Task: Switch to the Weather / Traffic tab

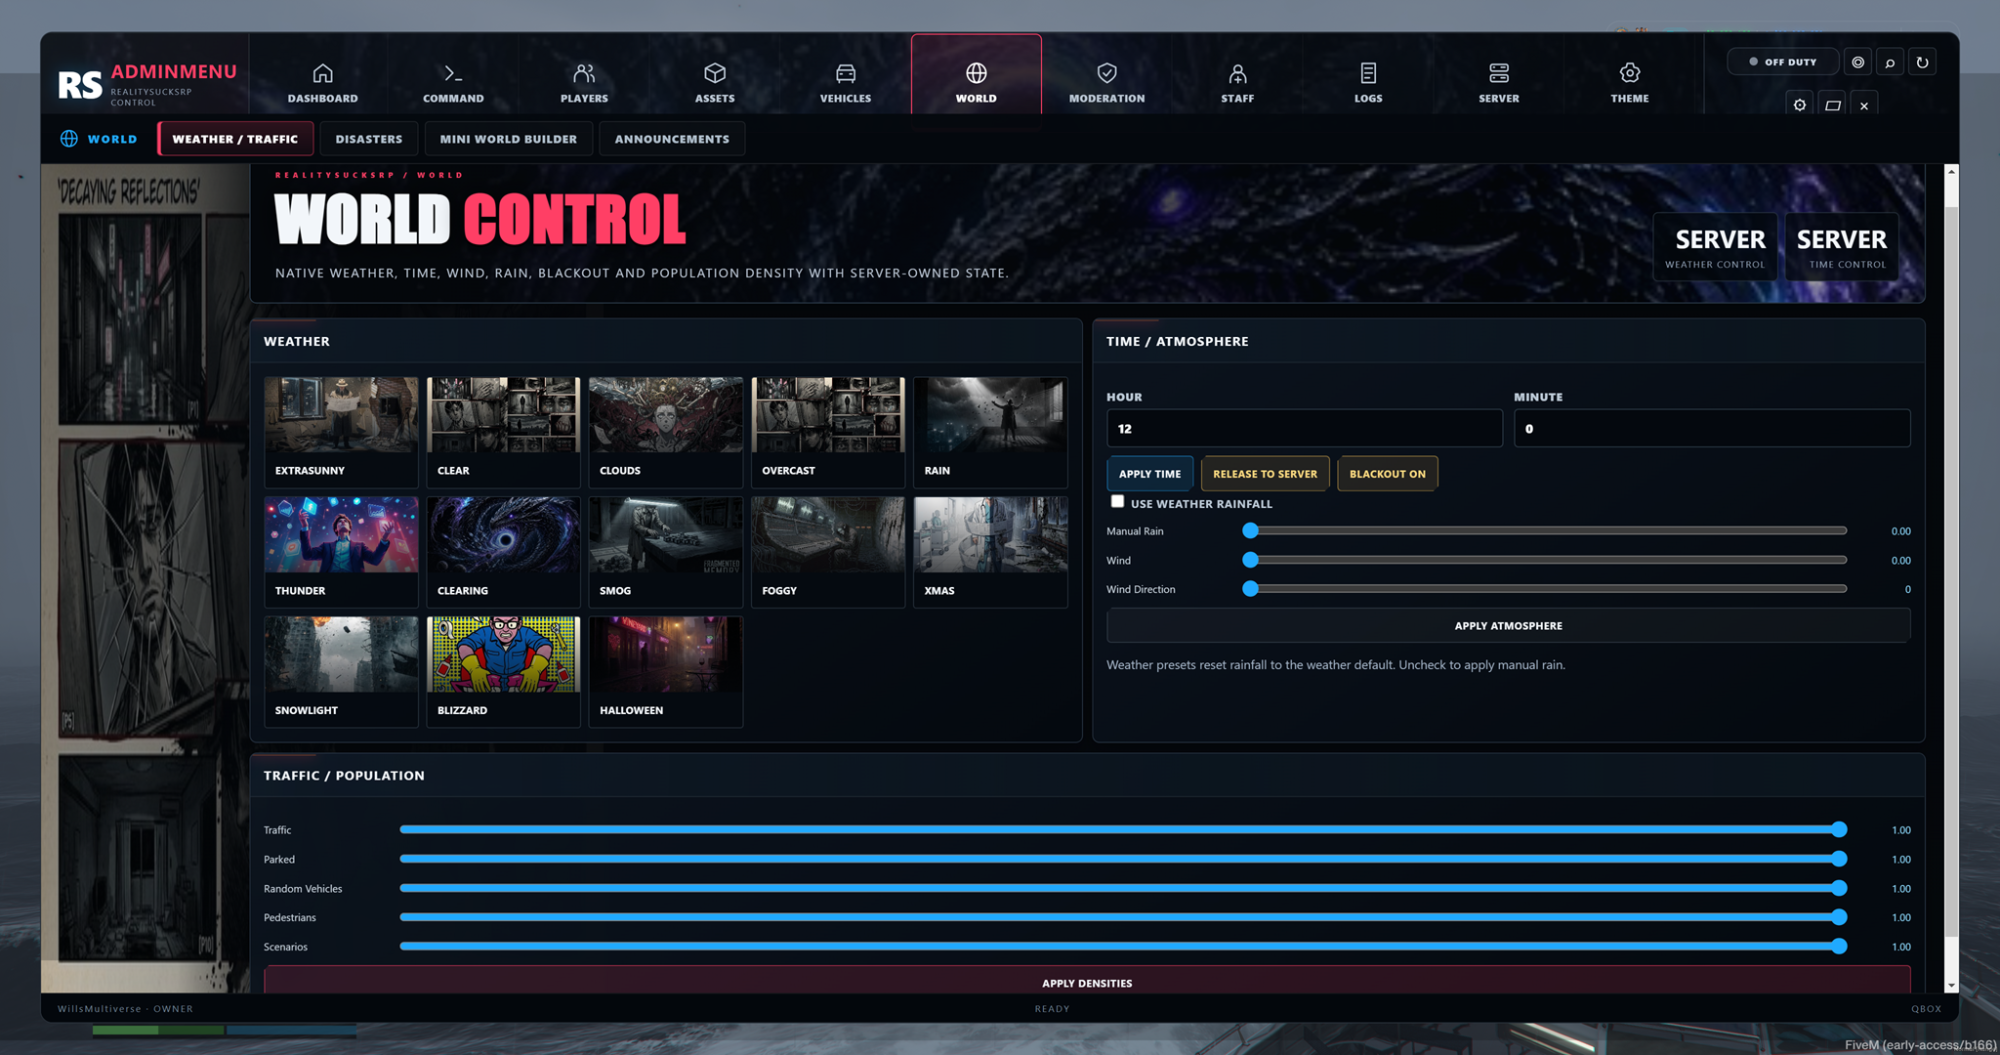Action: tap(235, 139)
